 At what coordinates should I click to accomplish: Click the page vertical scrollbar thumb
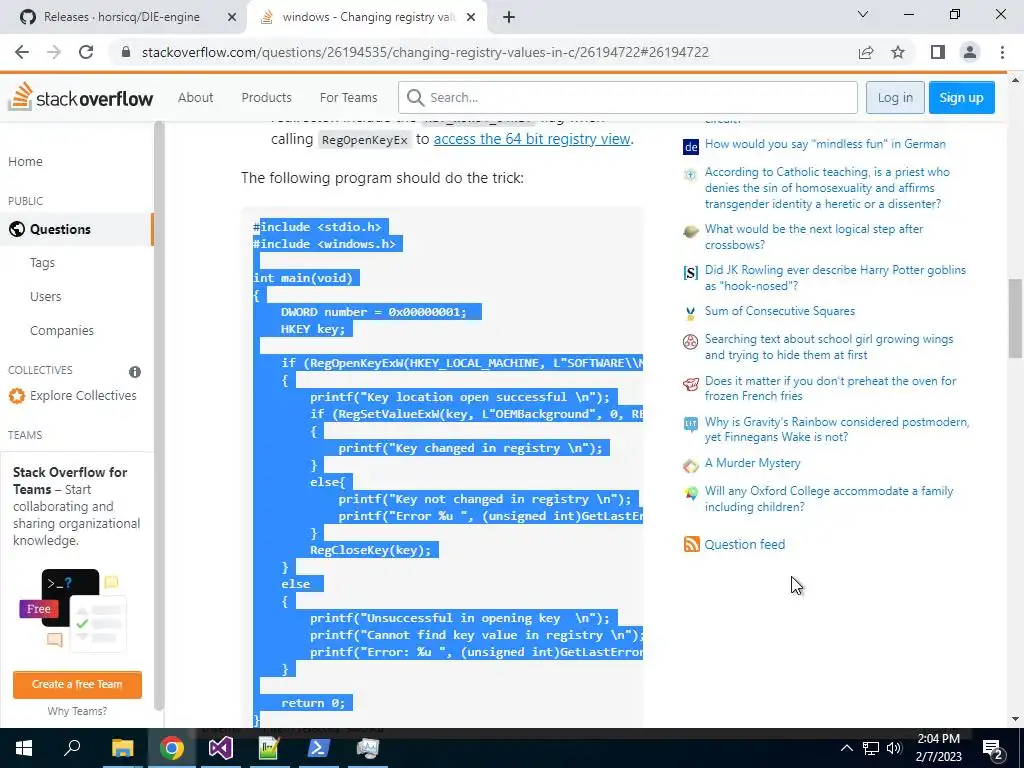(1014, 318)
